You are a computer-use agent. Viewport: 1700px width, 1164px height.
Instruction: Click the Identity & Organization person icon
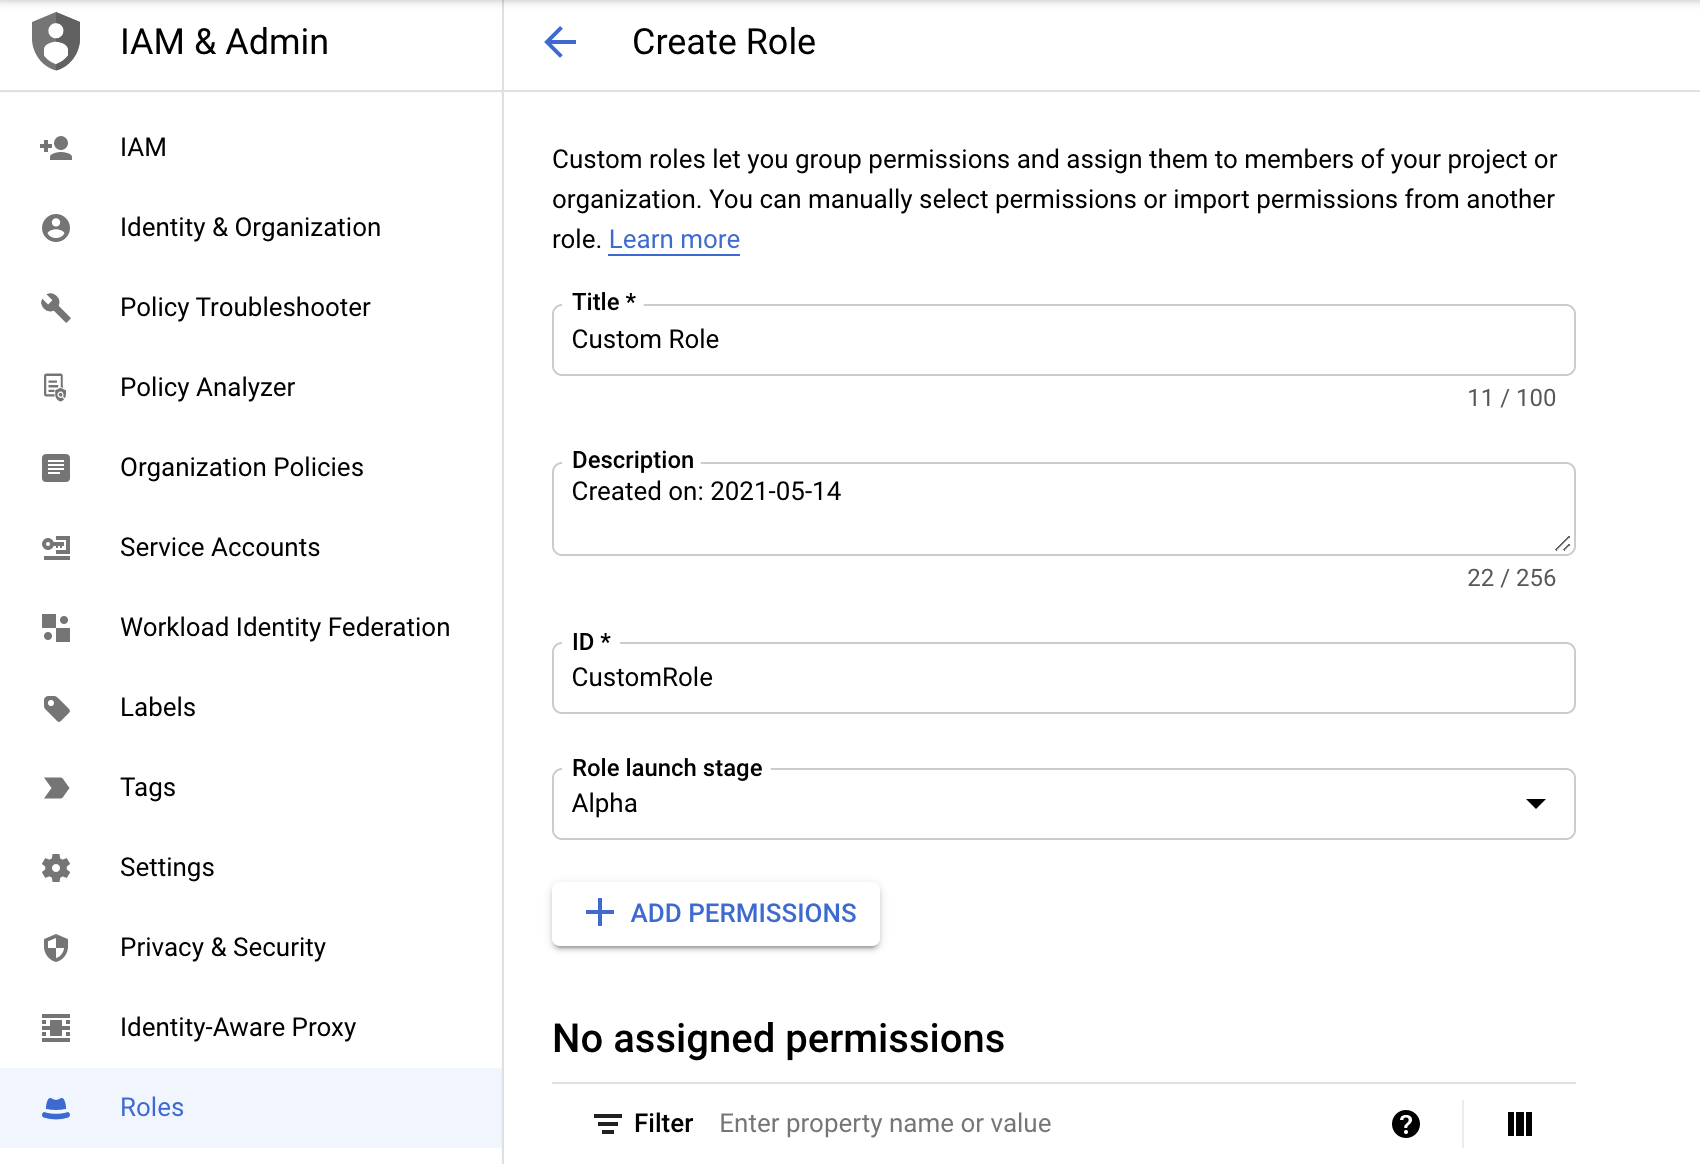pos(56,228)
